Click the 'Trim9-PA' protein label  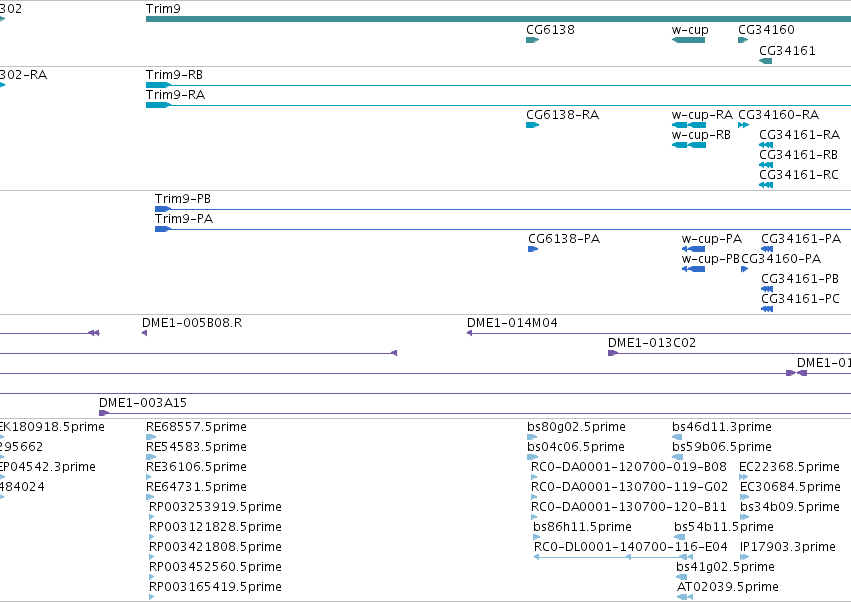point(183,219)
